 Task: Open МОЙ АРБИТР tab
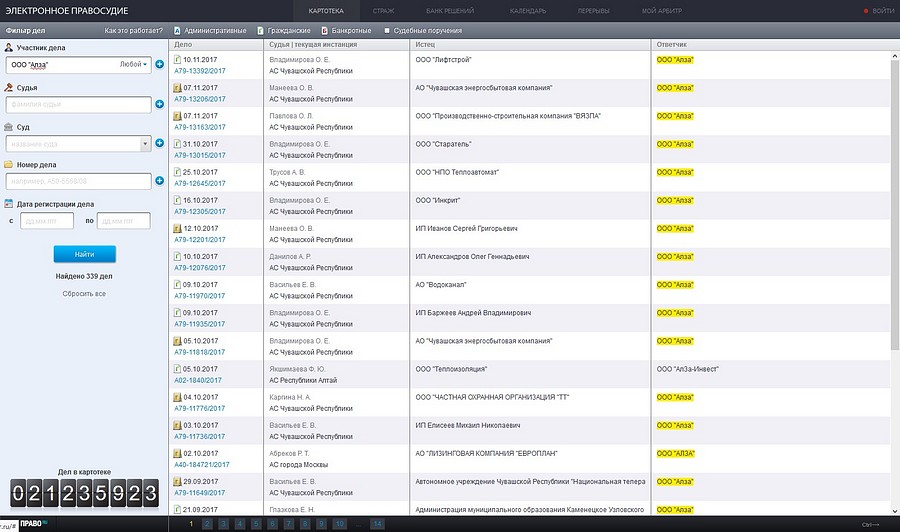(662, 11)
